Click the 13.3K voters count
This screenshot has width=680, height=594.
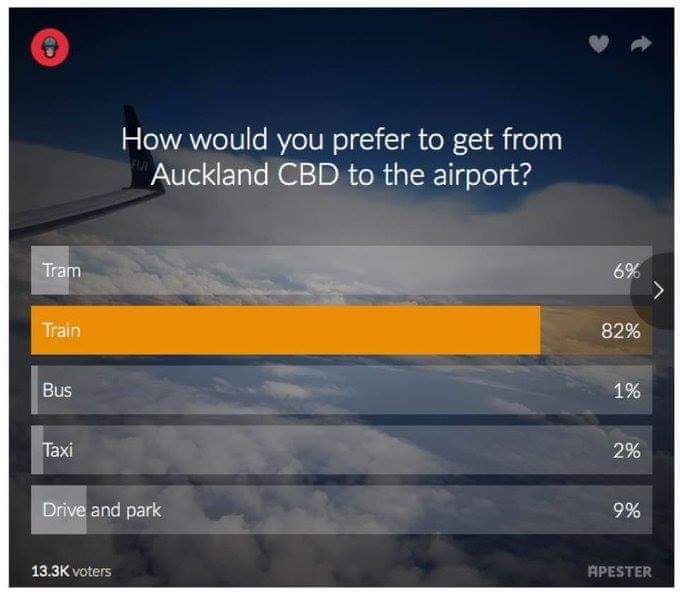coord(71,571)
